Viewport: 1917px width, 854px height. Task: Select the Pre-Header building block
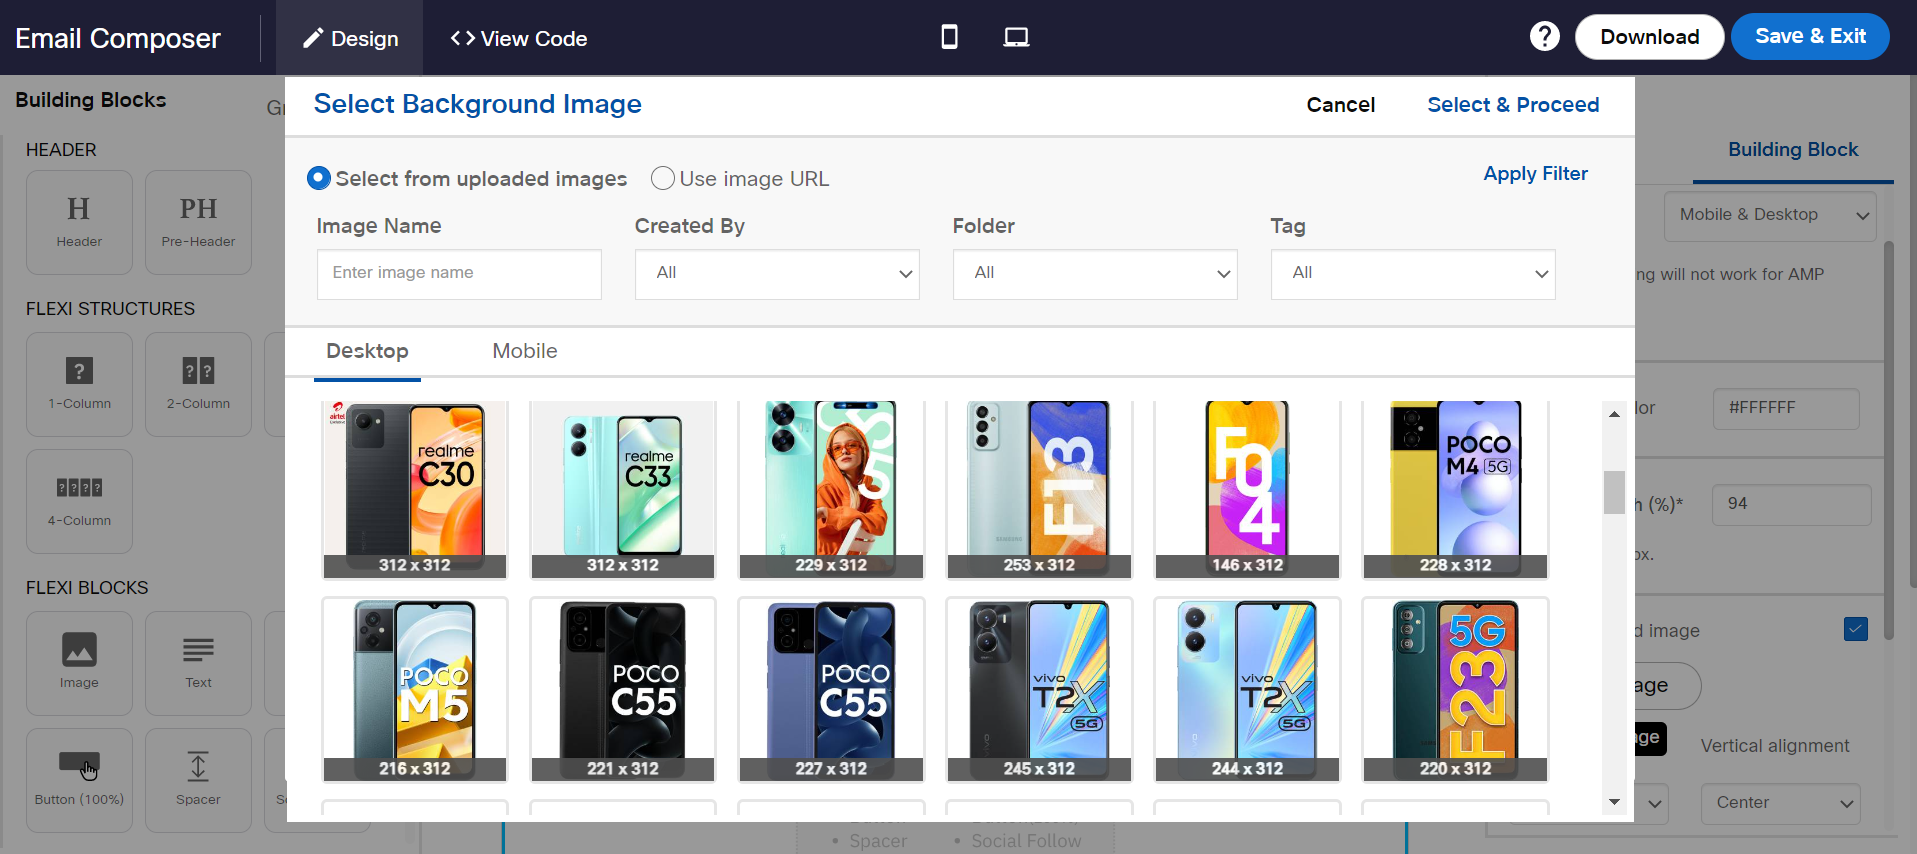[198, 222]
